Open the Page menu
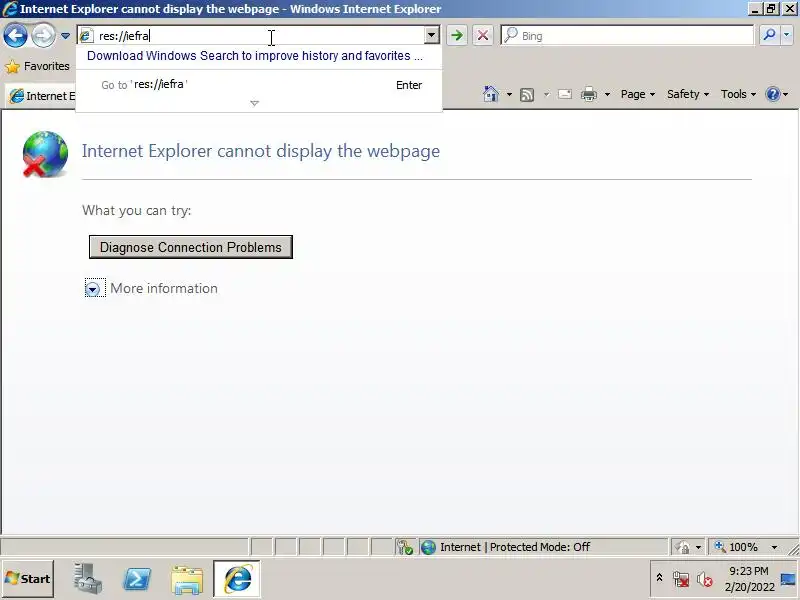The image size is (800, 600). 638,94
